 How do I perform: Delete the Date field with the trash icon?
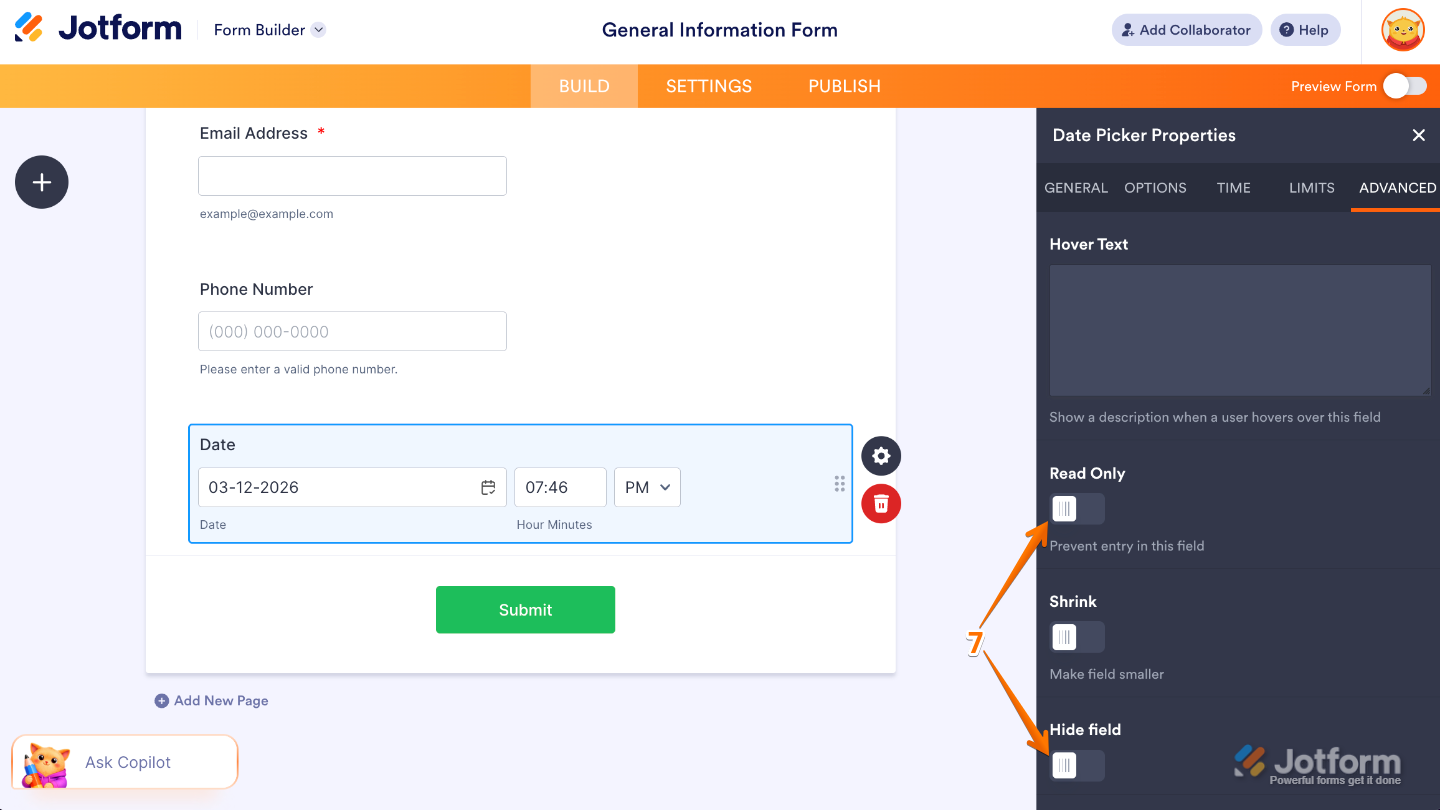point(880,504)
